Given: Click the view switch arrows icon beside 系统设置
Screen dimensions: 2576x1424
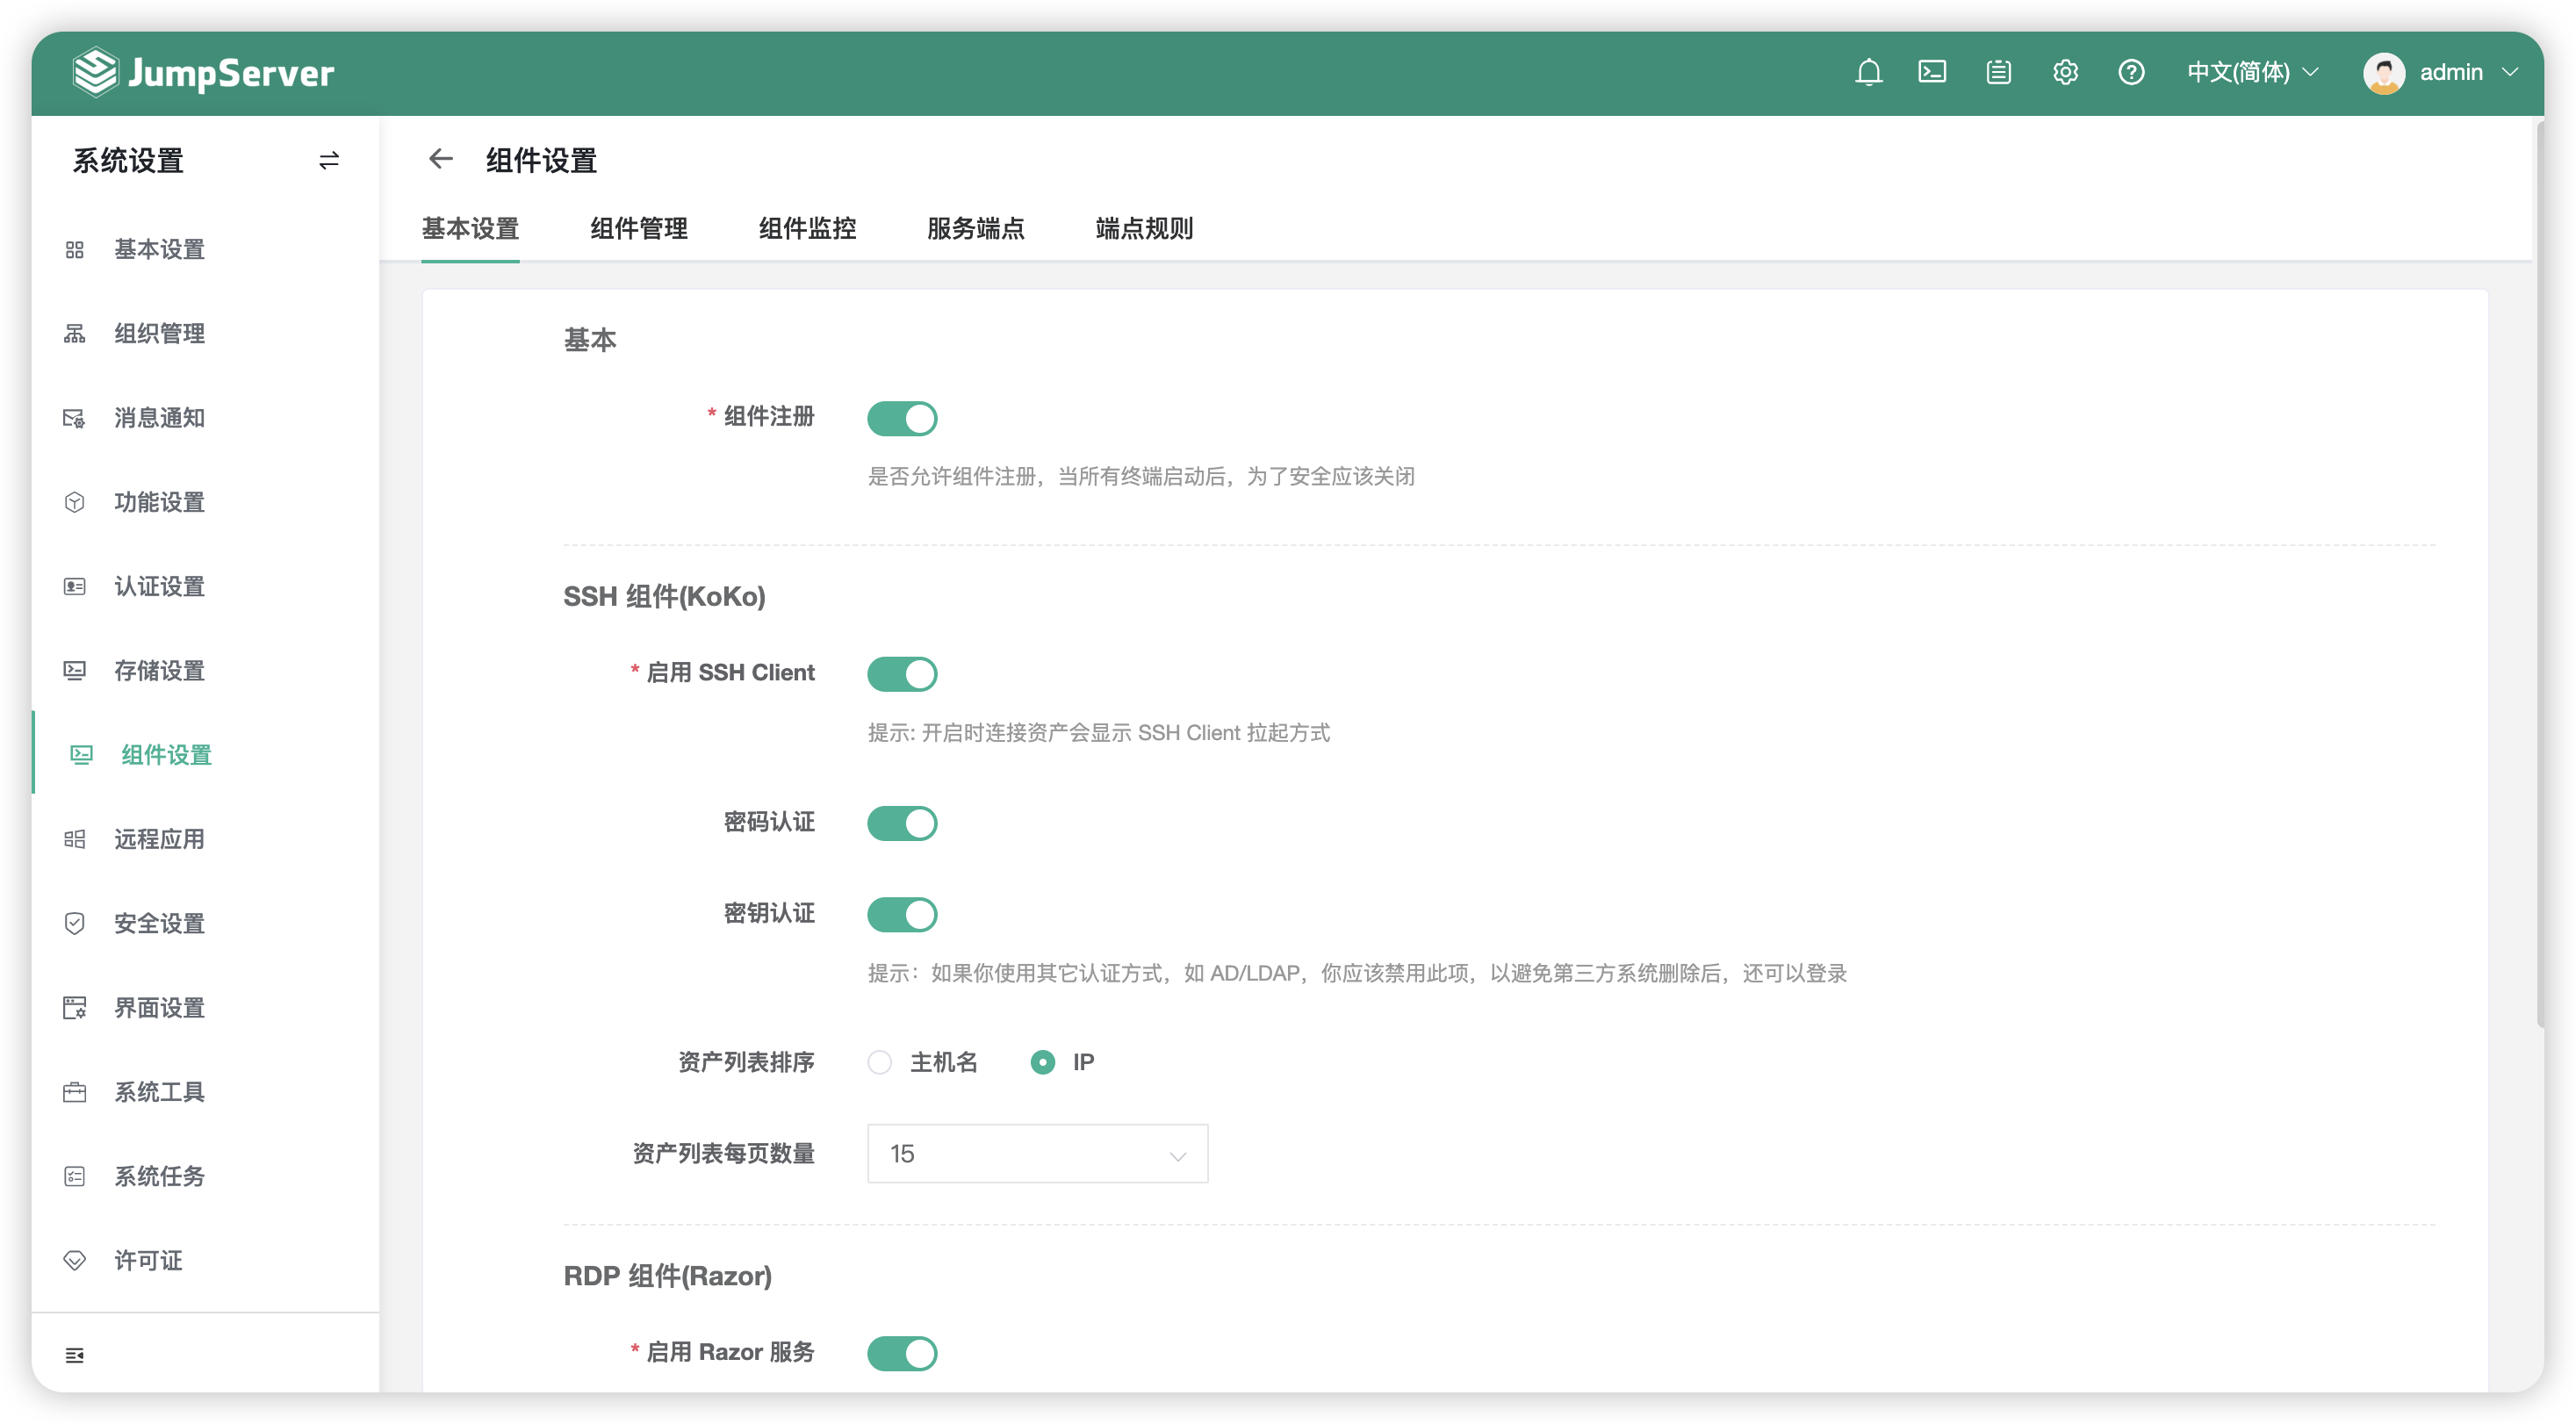Looking at the screenshot, I should point(329,160).
